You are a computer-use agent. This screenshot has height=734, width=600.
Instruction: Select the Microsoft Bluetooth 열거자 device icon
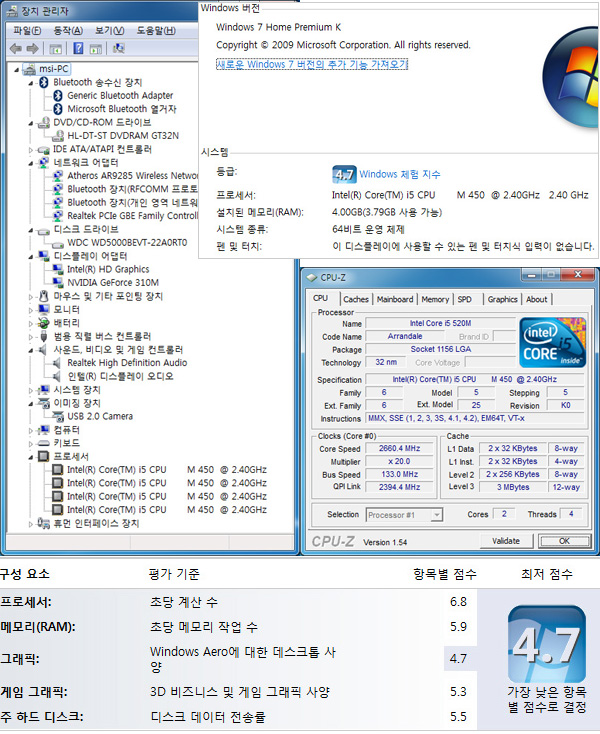click(x=58, y=109)
